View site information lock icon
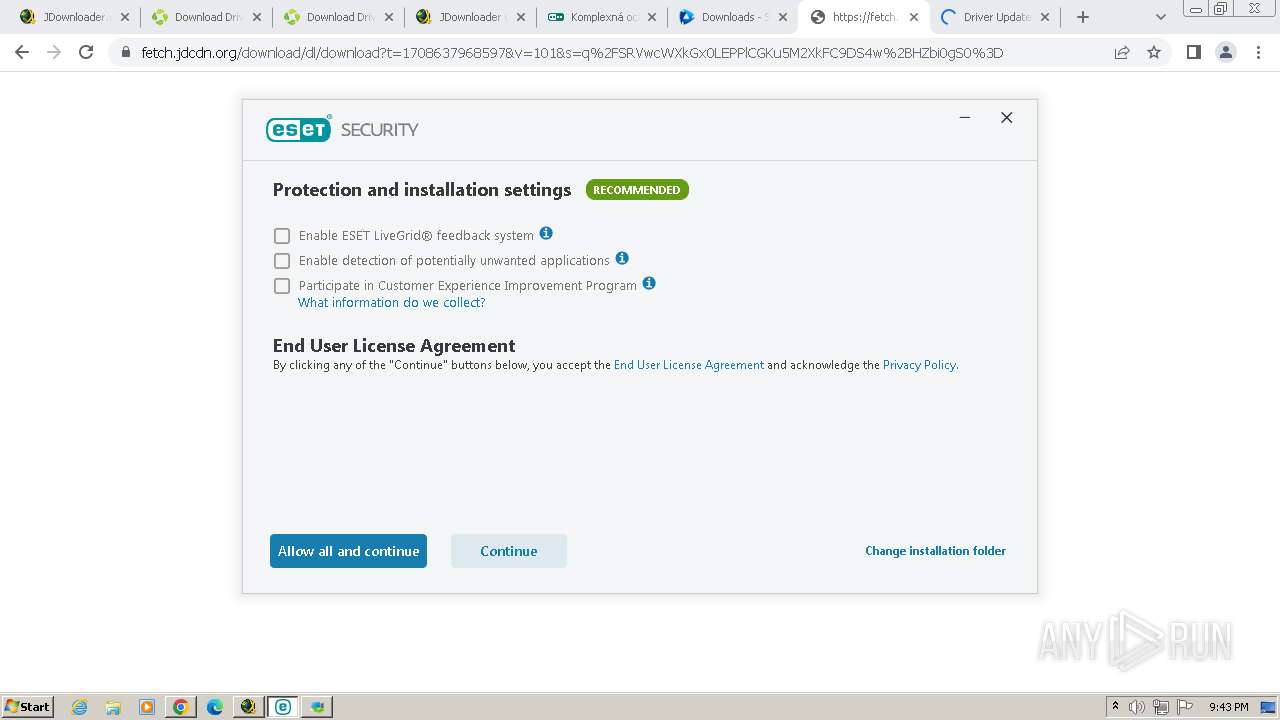 126,53
